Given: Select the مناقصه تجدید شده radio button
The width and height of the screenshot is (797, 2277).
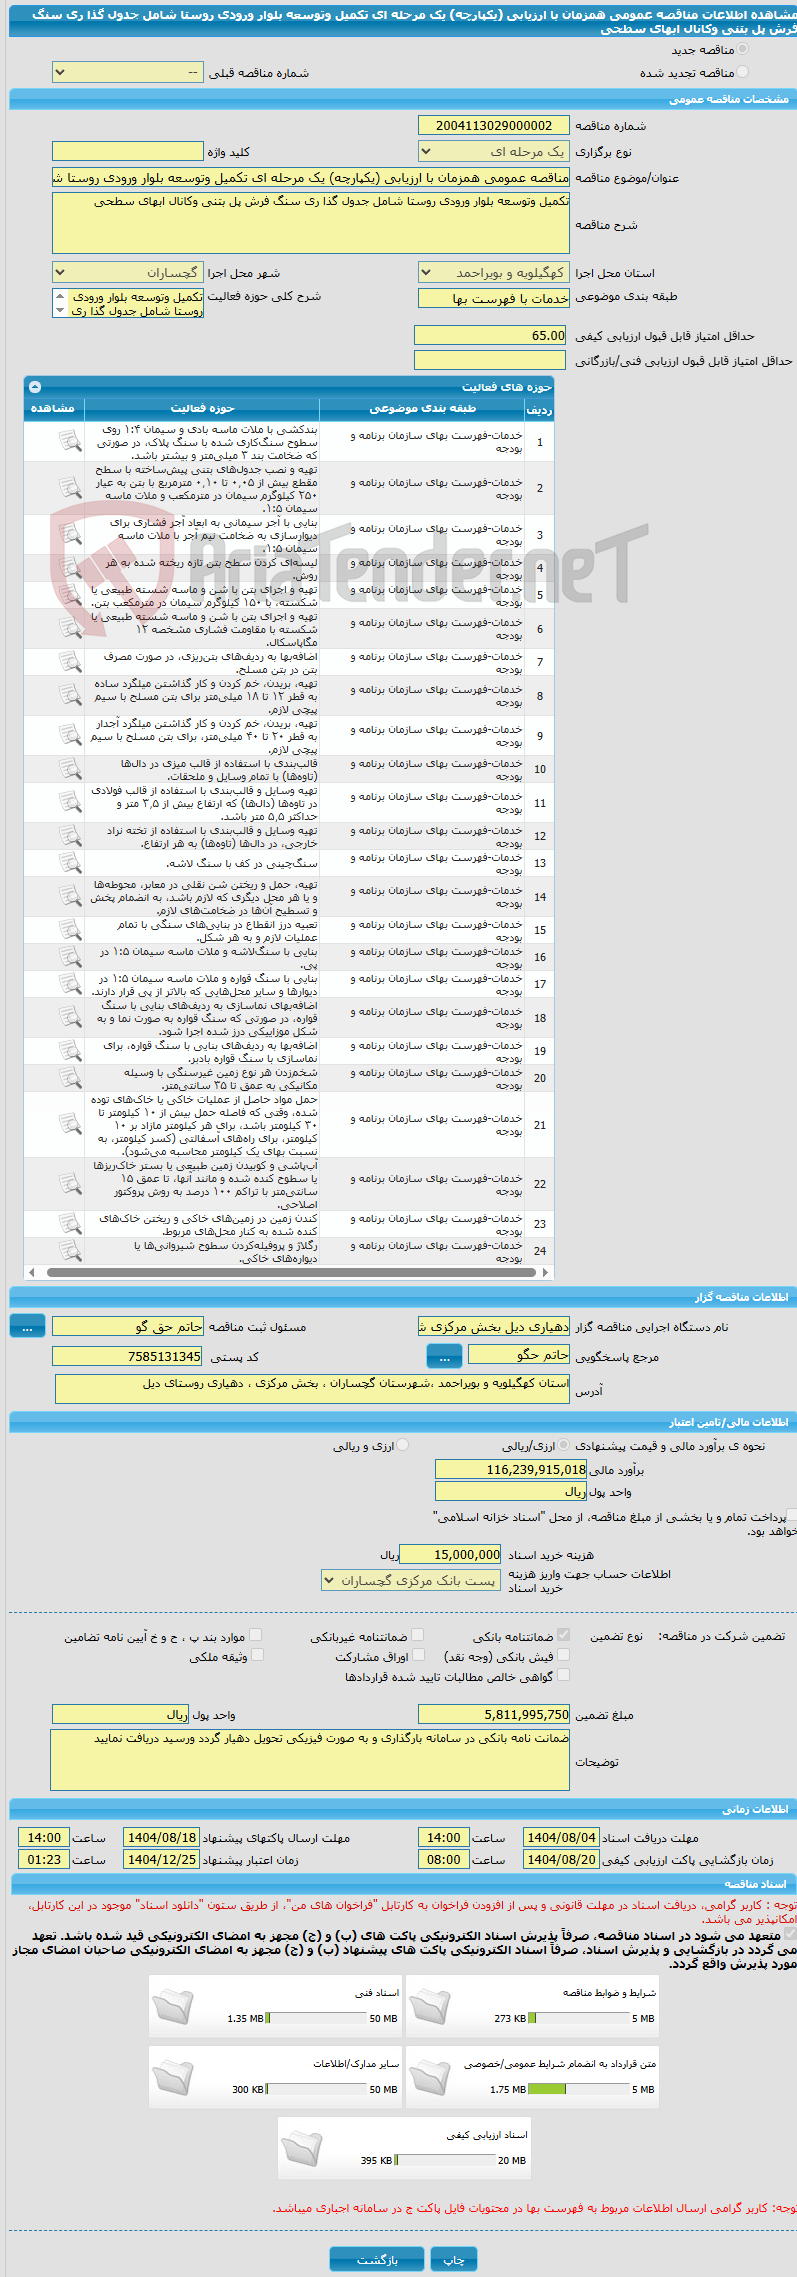Looking at the screenshot, I should click(x=742, y=72).
